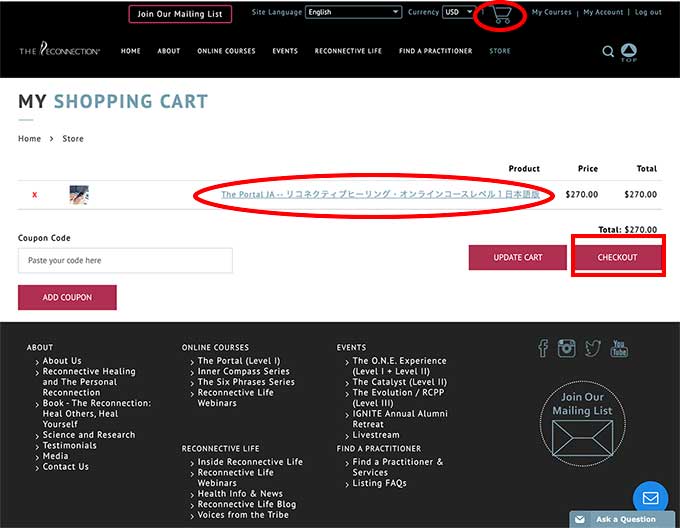Image resolution: width=680 pixels, height=528 pixels.
Task: Click the Log out link
Action: tap(648, 12)
